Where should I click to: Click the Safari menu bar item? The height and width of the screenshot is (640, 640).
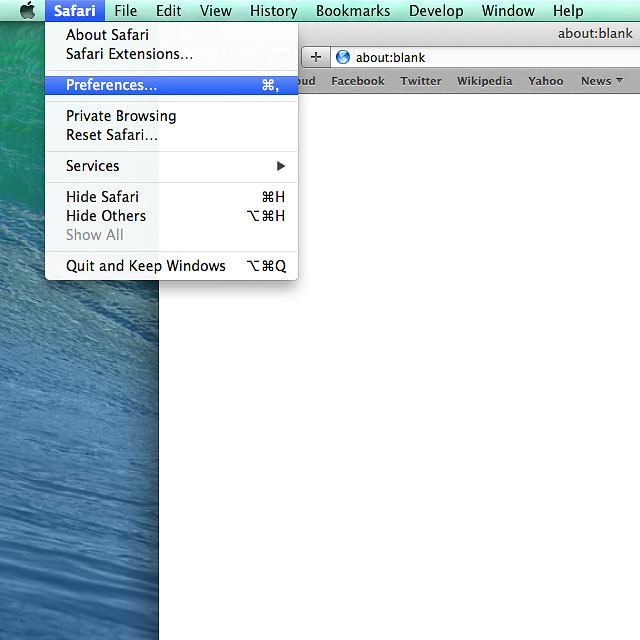75,11
